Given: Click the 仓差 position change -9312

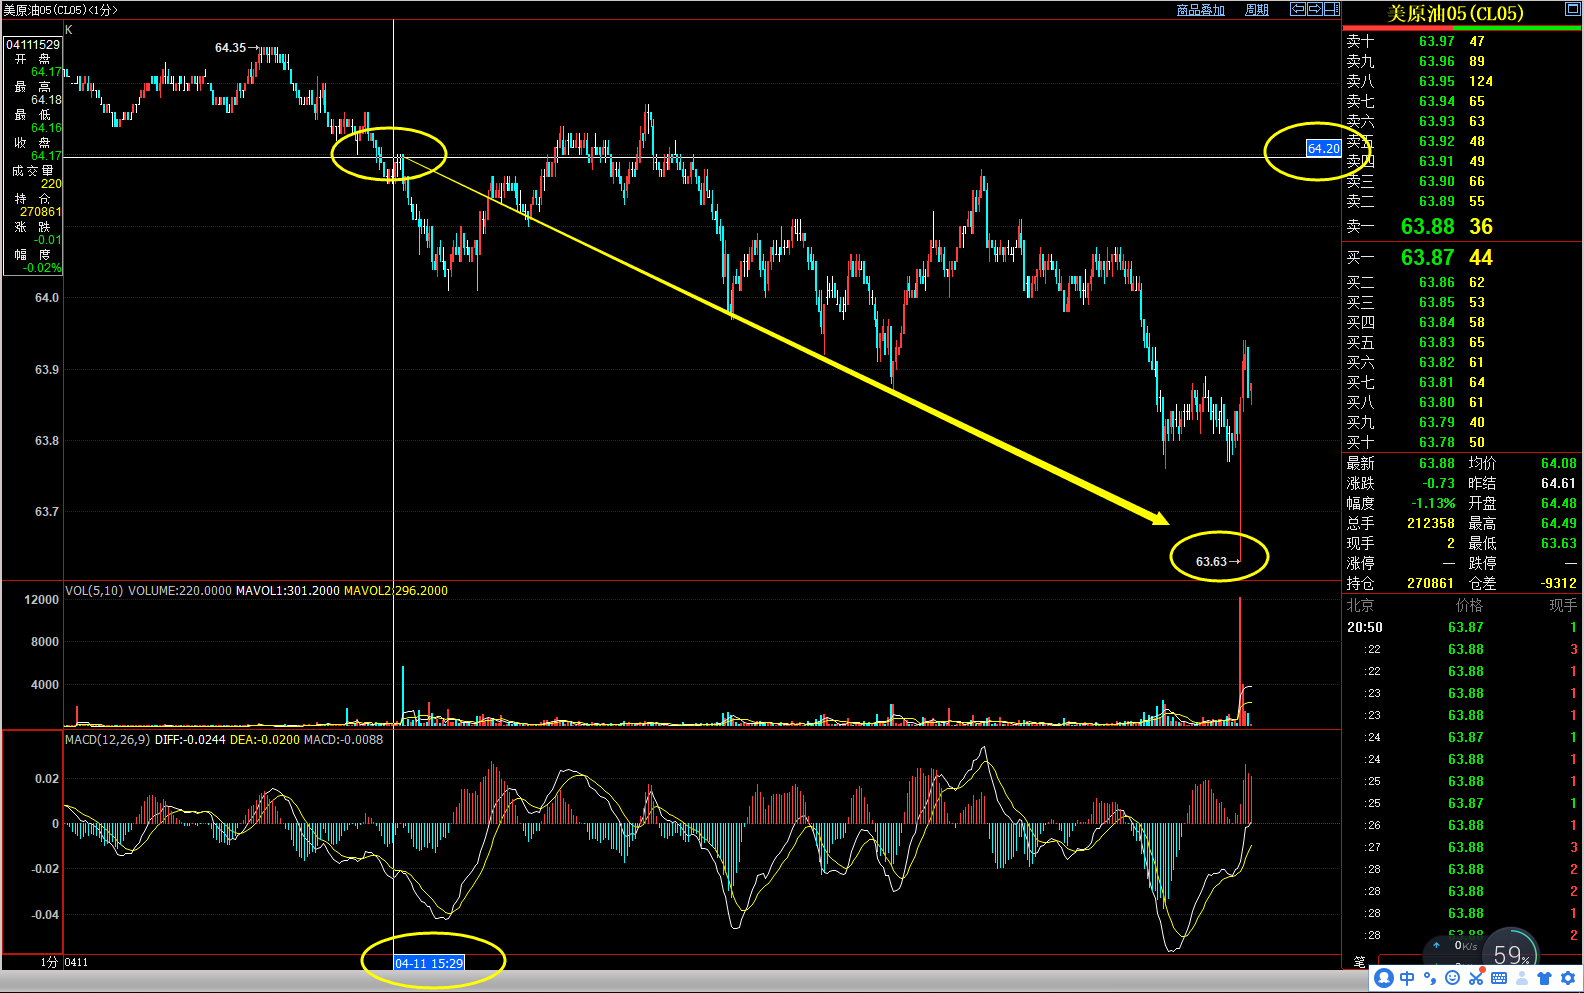Looking at the screenshot, I should 1560,583.
